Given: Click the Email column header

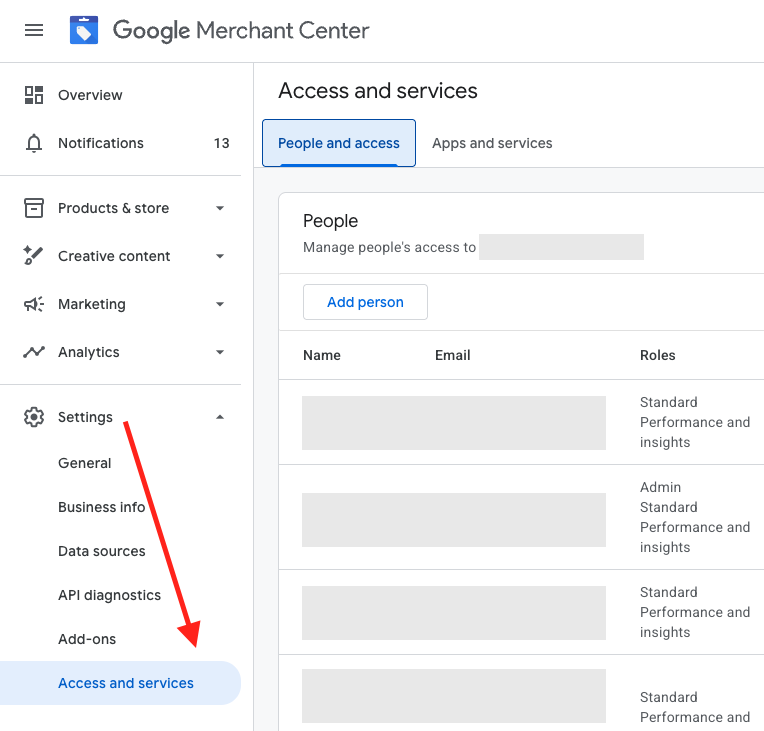Looking at the screenshot, I should (453, 355).
